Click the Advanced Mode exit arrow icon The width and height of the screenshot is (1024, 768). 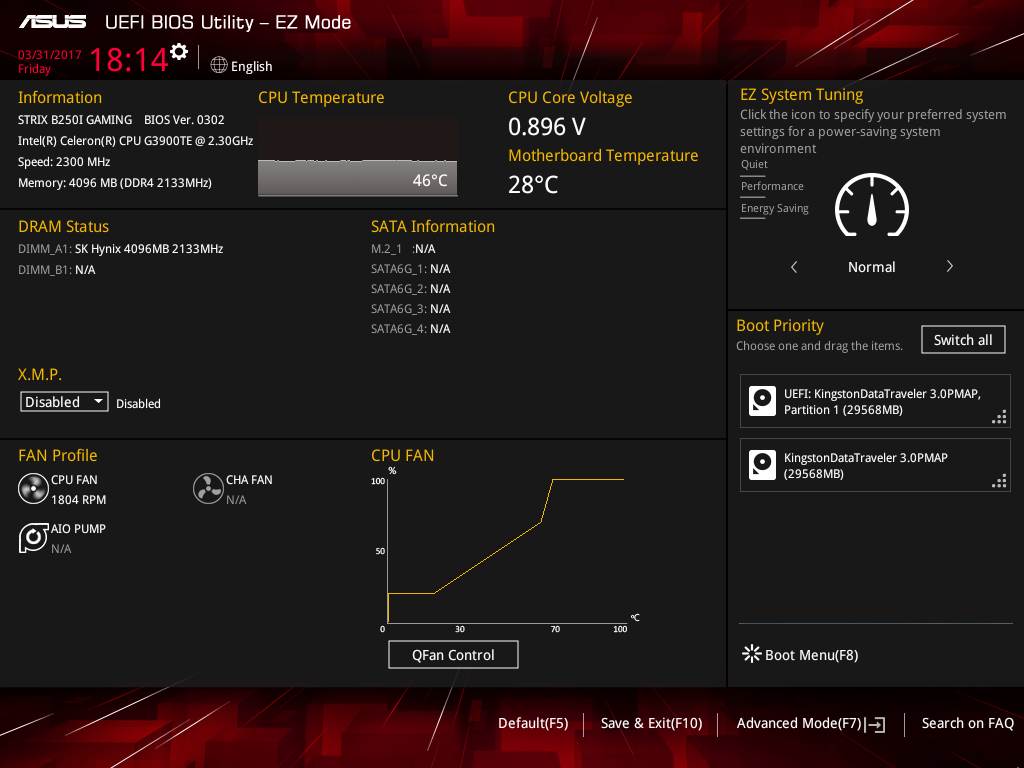click(x=876, y=724)
